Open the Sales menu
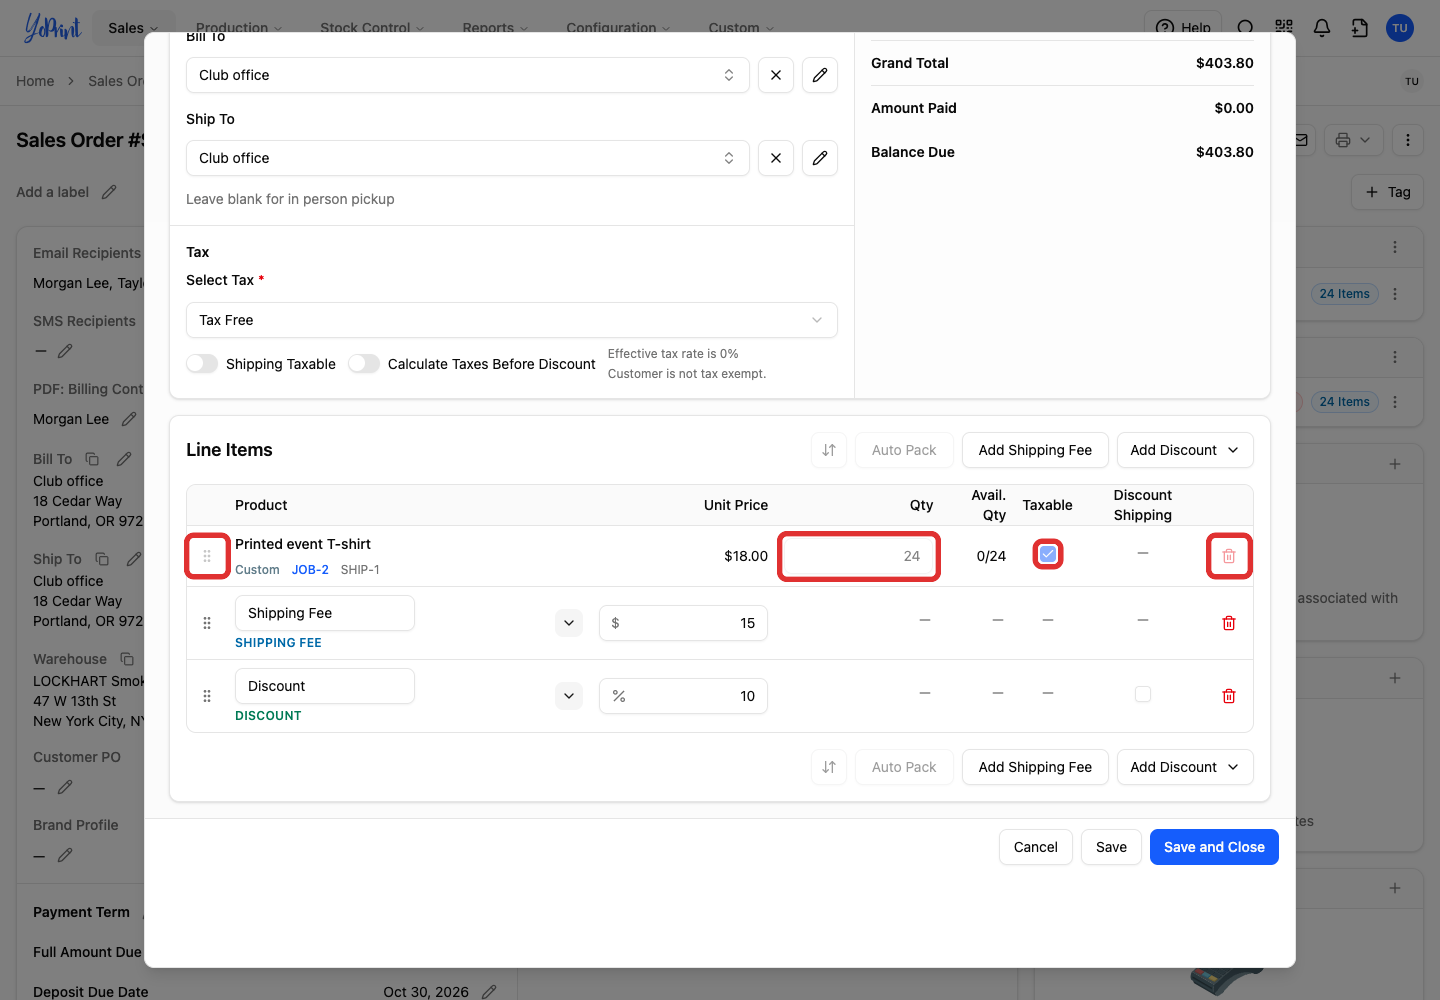 [133, 28]
